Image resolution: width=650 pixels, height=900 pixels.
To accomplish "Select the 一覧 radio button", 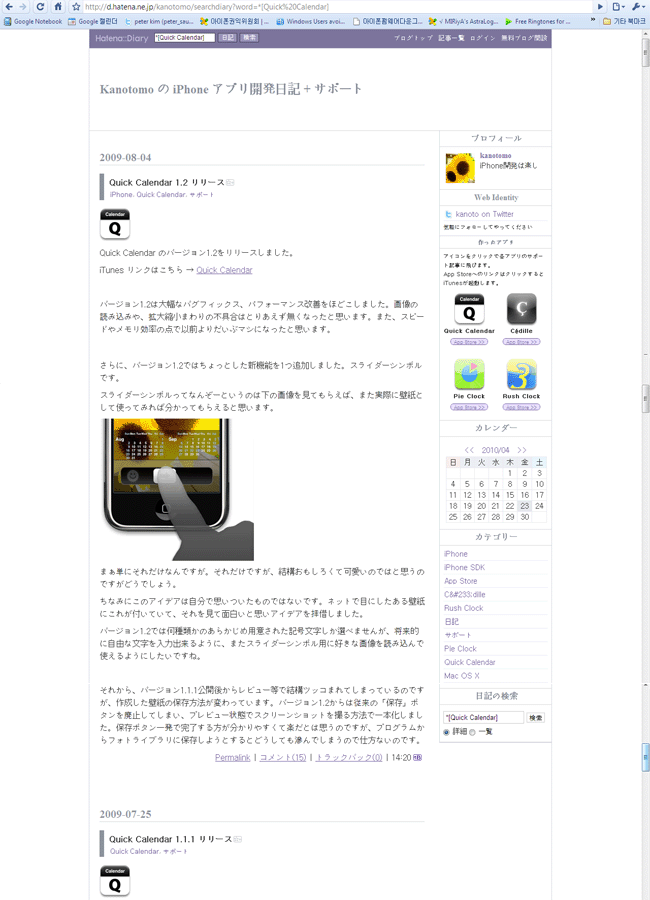I will [x=472, y=732].
